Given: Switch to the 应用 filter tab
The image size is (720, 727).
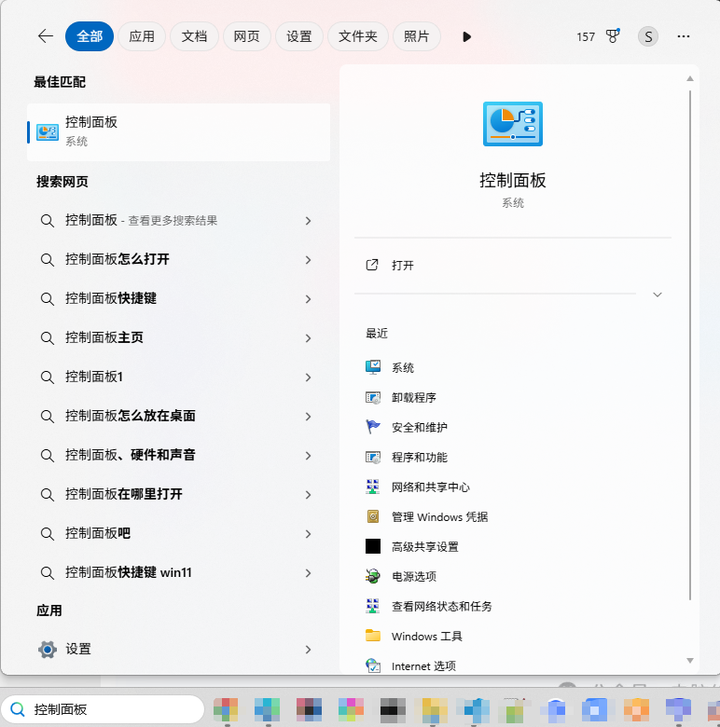Looking at the screenshot, I should [x=141, y=36].
